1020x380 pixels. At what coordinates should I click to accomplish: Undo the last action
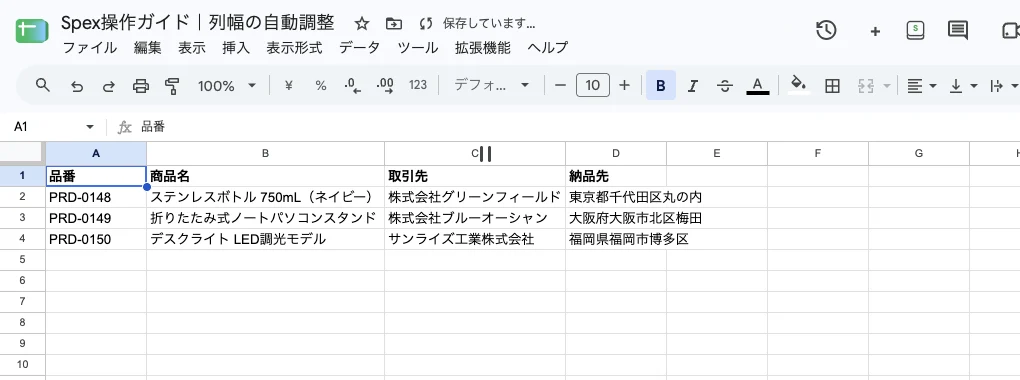(x=77, y=86)
